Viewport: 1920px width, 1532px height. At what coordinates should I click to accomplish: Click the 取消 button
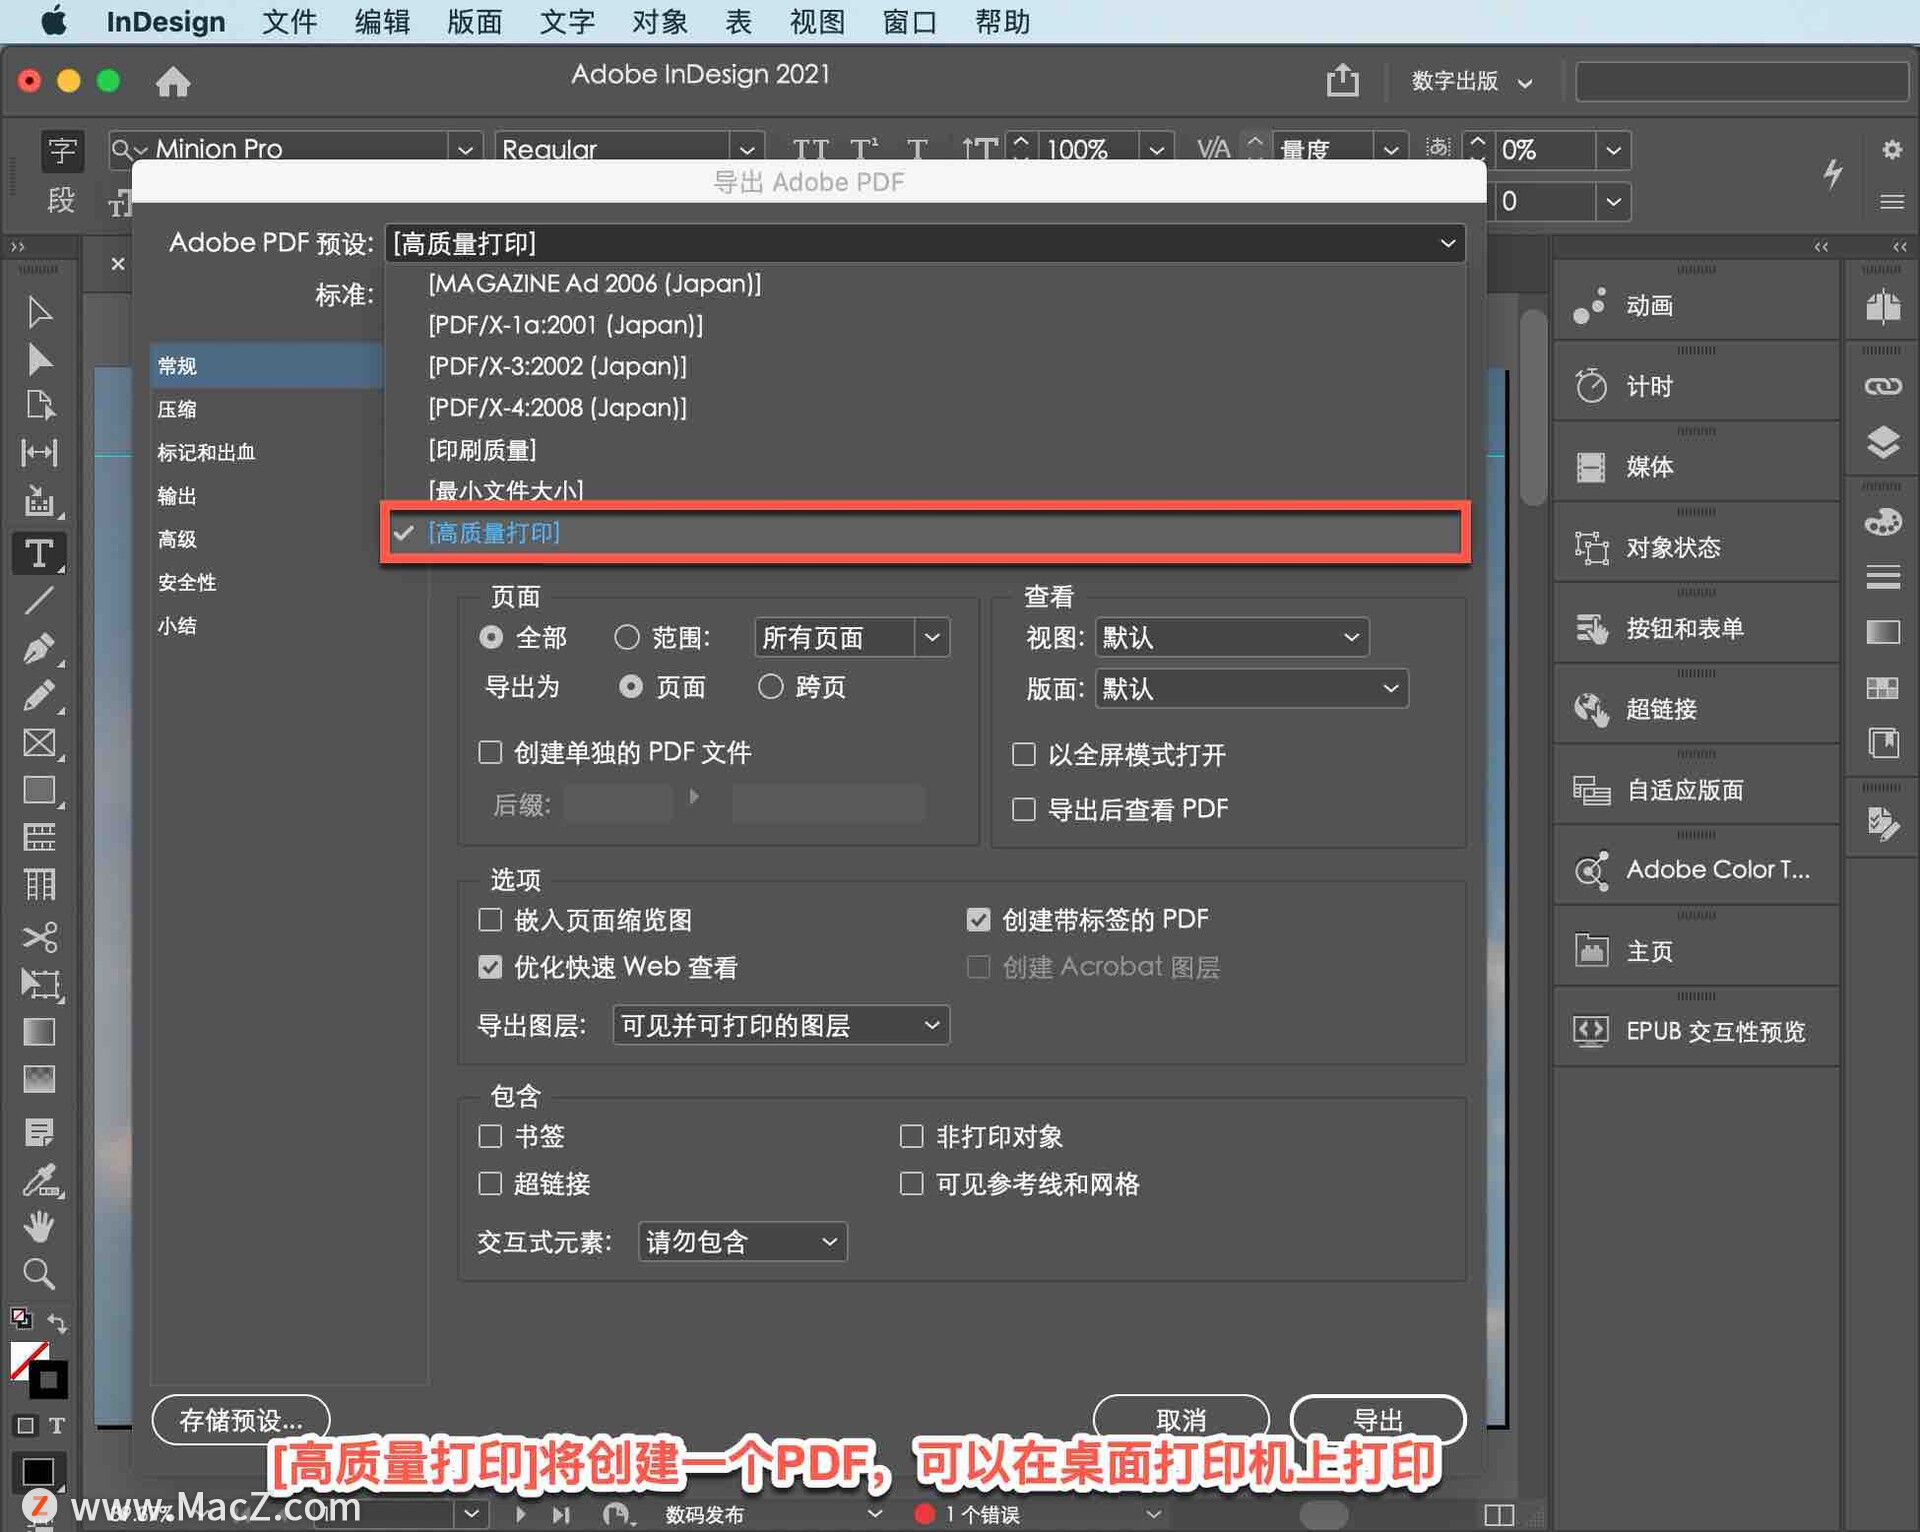tap(1181, 1420)
